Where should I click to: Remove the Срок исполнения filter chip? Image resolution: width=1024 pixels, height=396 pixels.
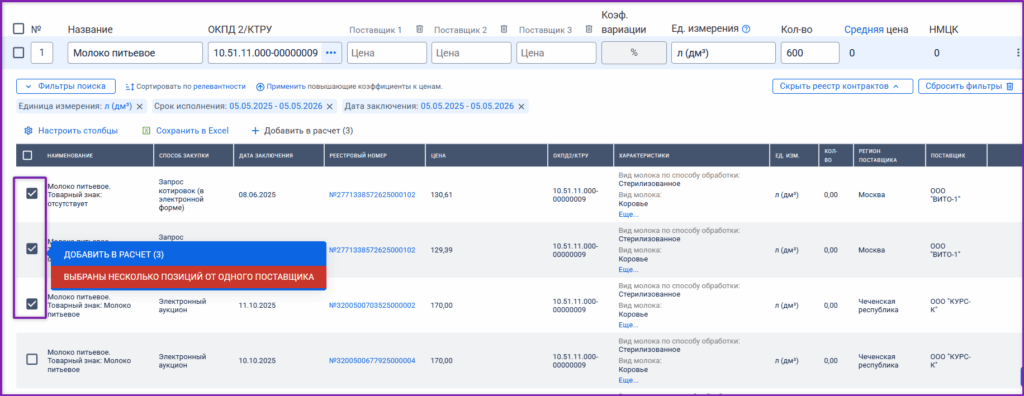[x=330, y=106]
